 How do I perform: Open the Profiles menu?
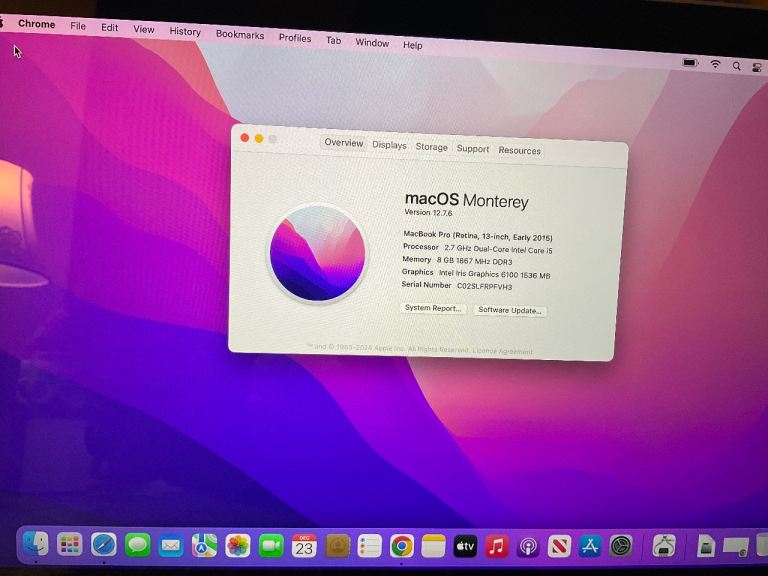295,38
